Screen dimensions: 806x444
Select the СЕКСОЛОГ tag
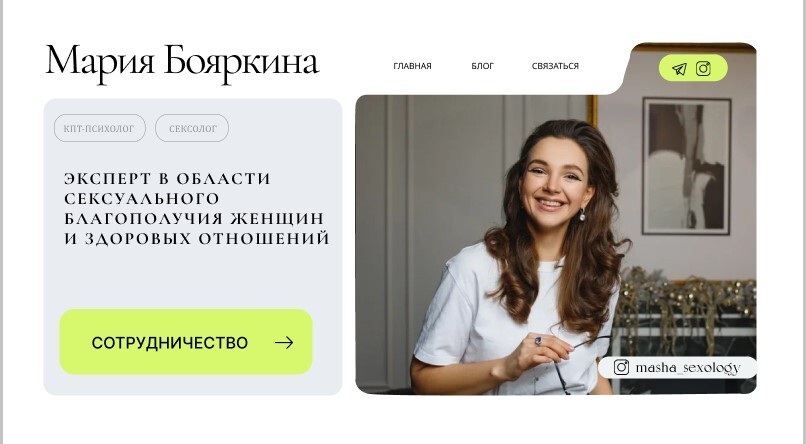pos(192,128)
